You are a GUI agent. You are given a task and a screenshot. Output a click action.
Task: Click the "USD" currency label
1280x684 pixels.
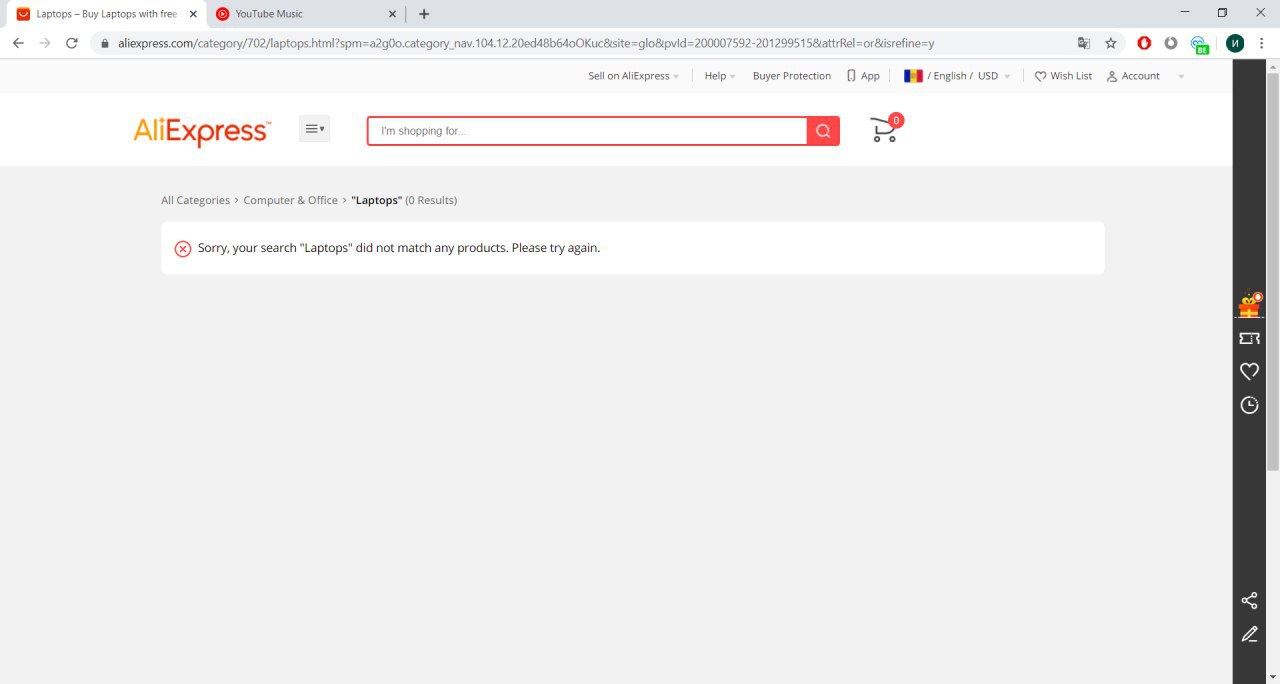[988, 76]
